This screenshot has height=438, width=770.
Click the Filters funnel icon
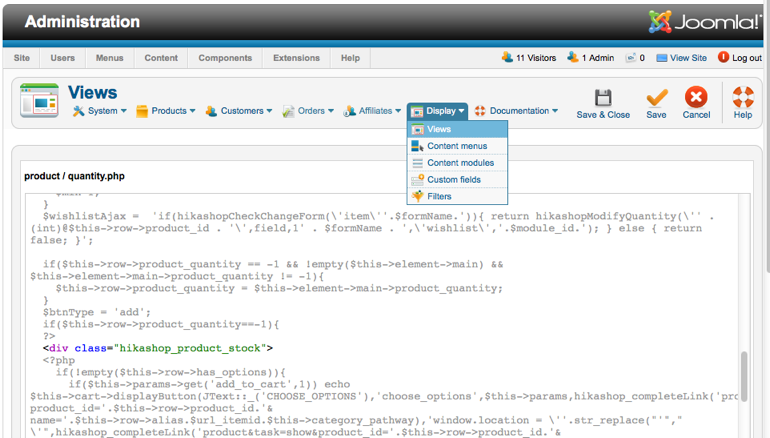(417, 196)
